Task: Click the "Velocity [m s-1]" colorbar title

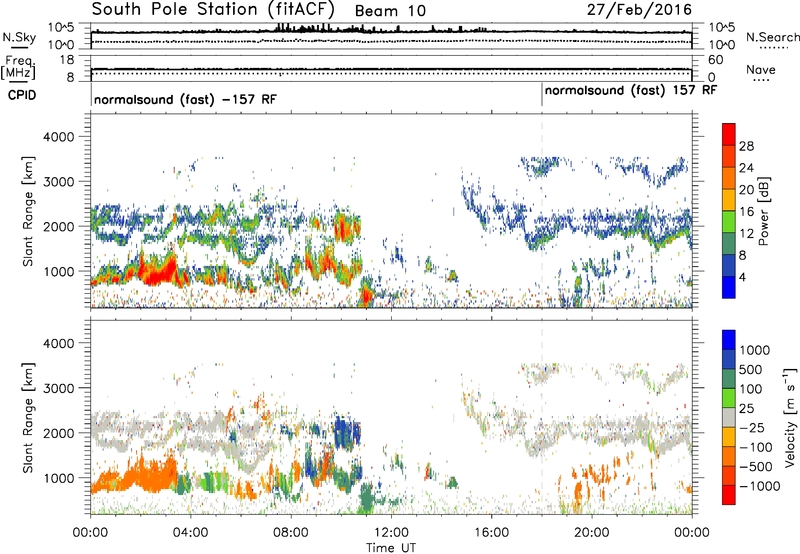Action: (x=790, y=417)
